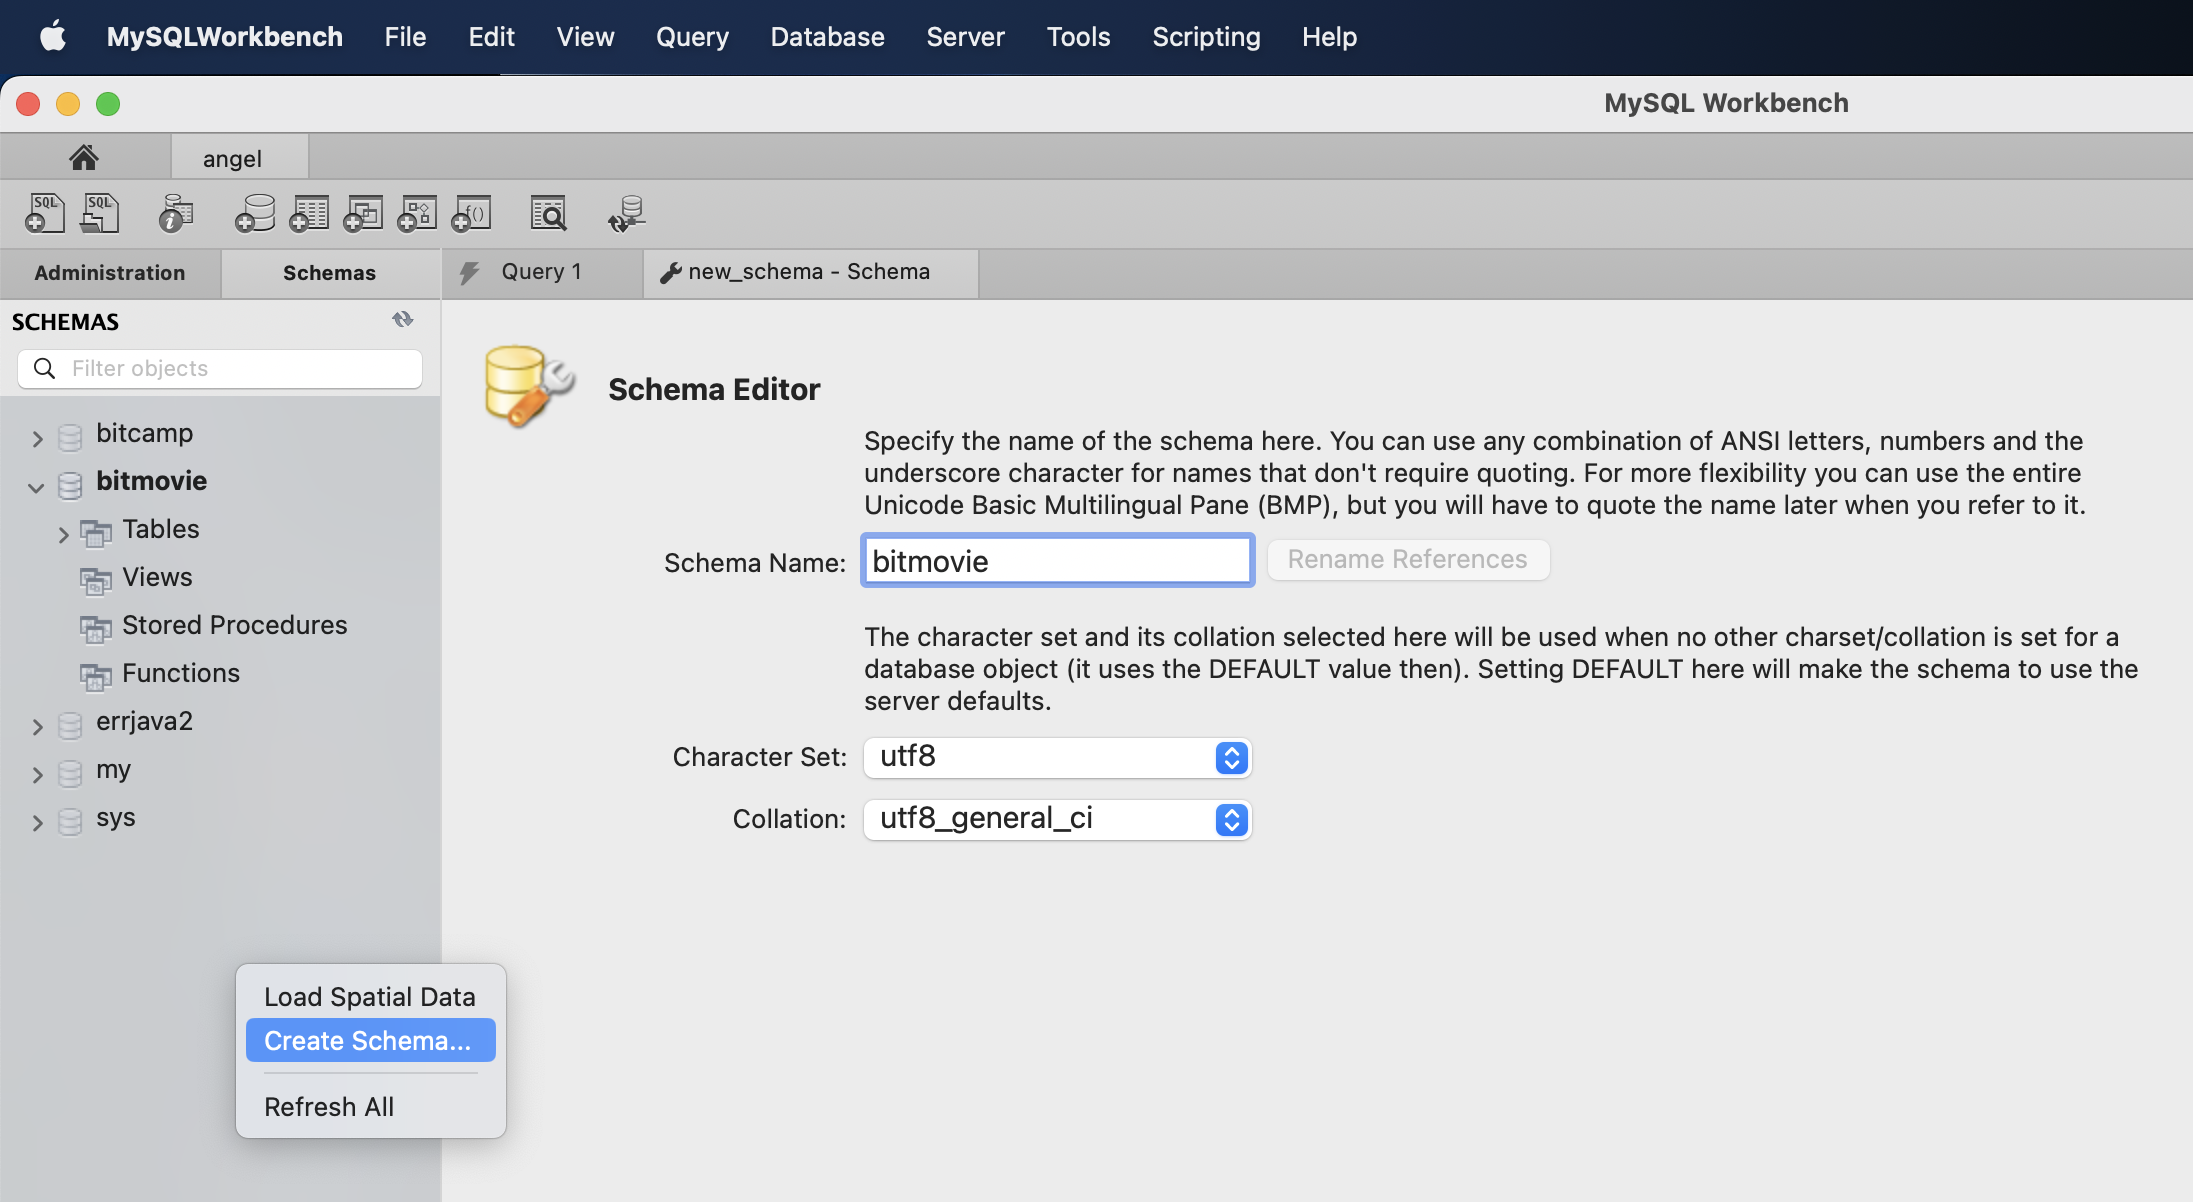Expand the bitcamp schema
This screenshot has height=1202, width=2193.
pos(37,438)
